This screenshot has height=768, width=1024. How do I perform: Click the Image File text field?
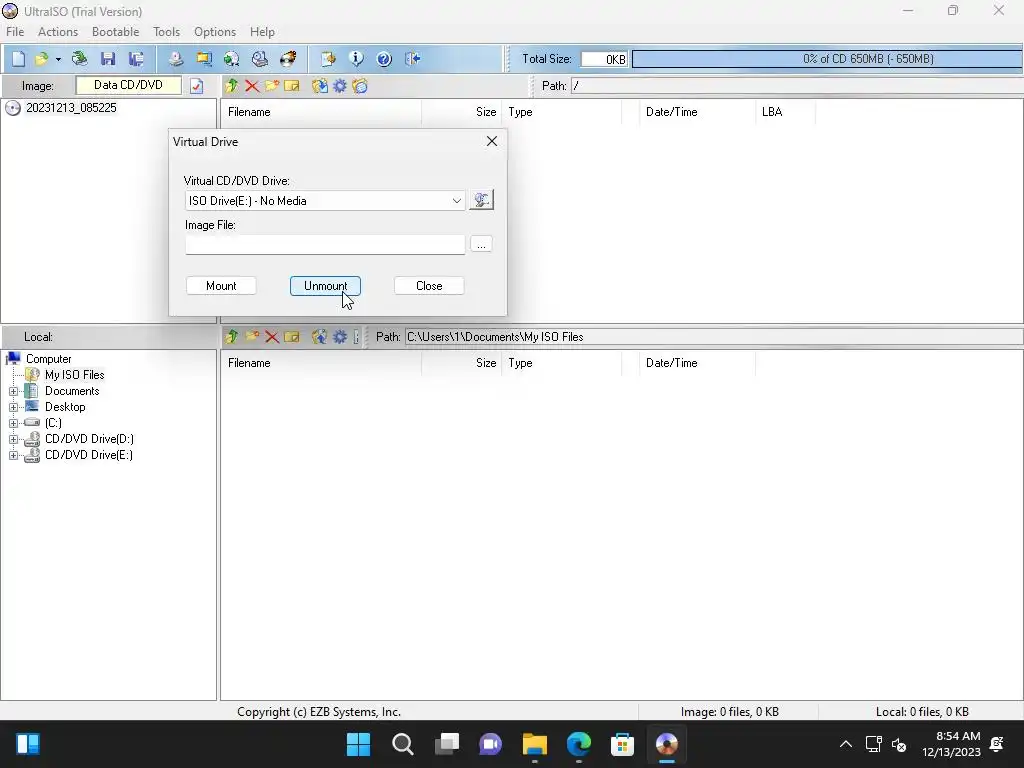(x=325, y=244)
